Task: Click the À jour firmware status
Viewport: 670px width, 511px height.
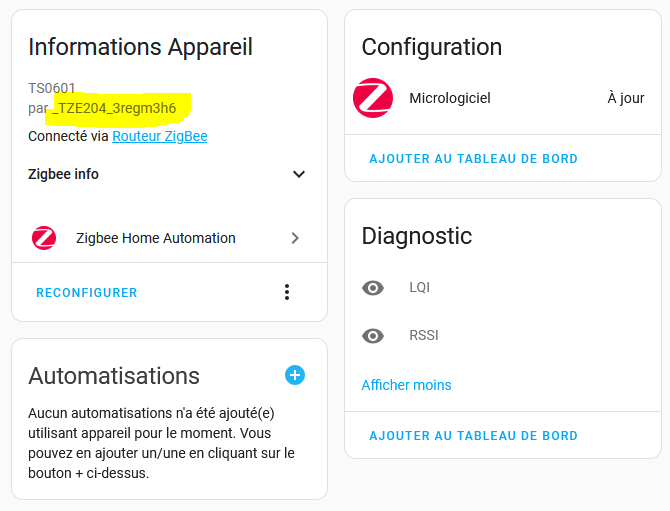Action: coord(626,98)
